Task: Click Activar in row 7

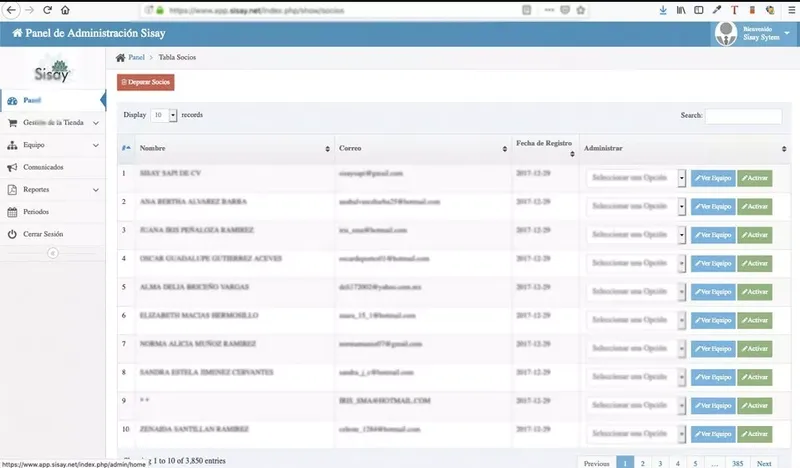Action: [755, 349]
